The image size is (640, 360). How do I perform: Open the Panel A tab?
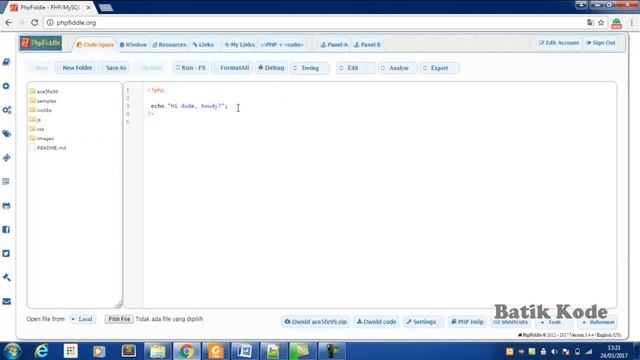334,44
